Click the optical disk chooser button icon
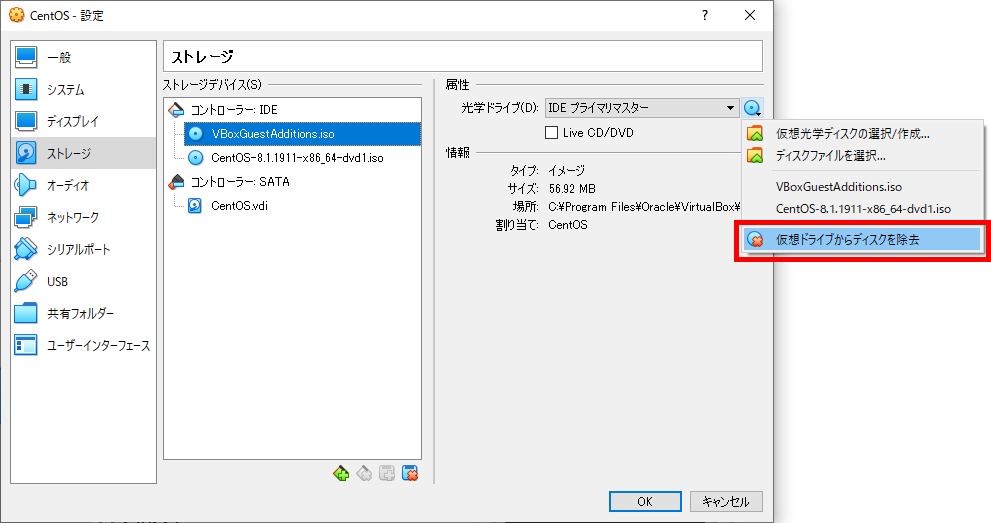This screenshot has height=523, width=991. tap(752, 108)
